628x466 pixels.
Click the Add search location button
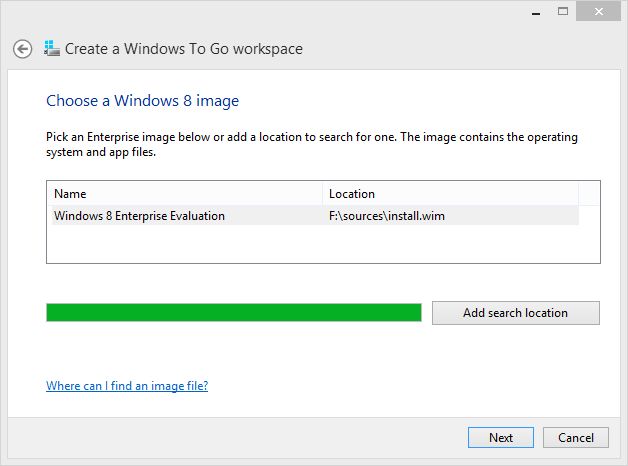click(x=515, y=313)
